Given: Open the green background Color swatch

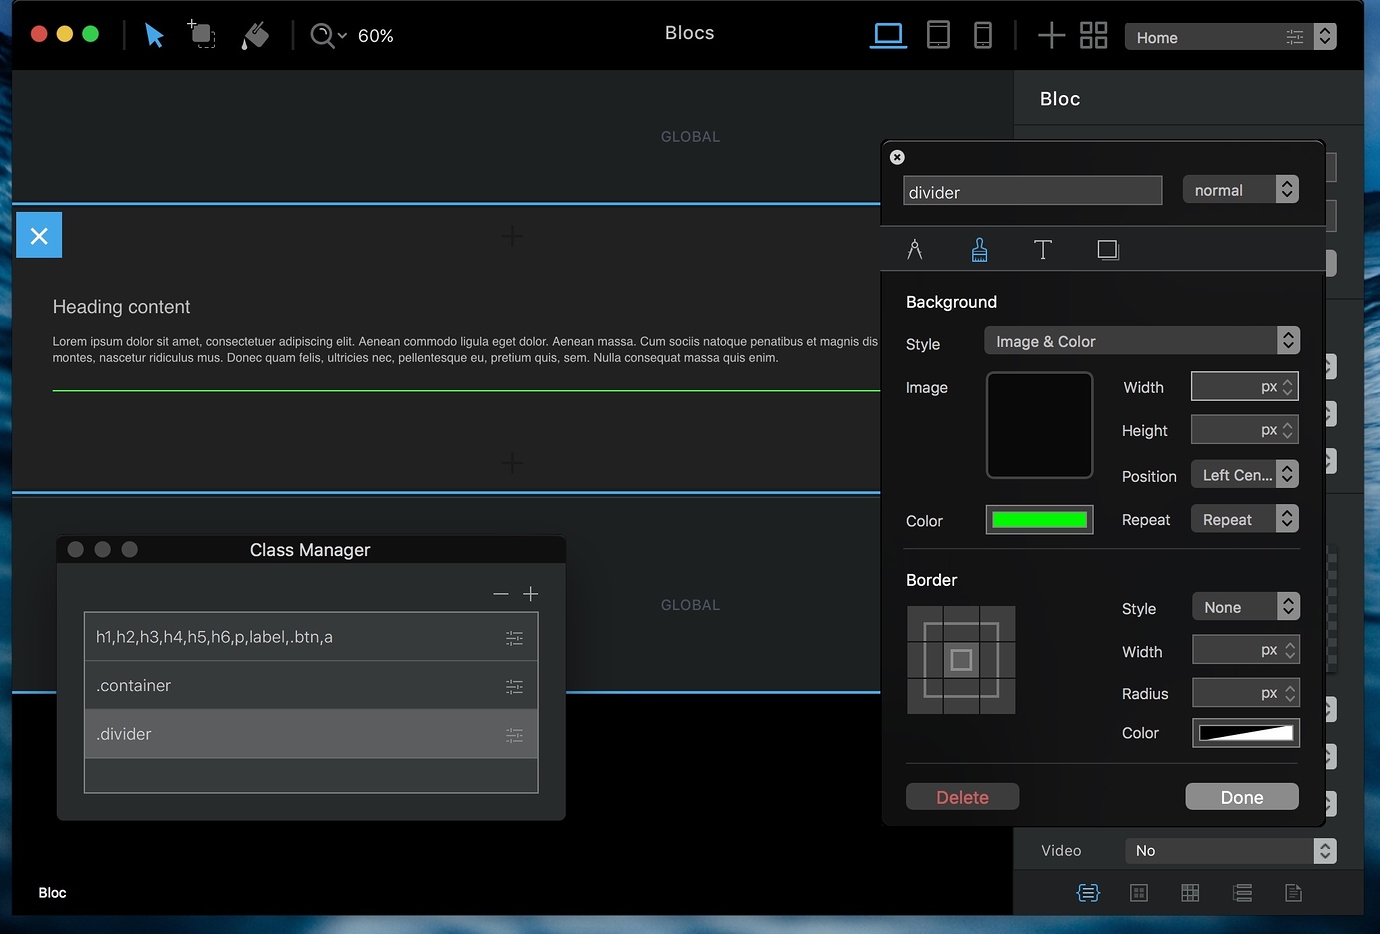Looking at the screenshot, I should [1039, 519].
